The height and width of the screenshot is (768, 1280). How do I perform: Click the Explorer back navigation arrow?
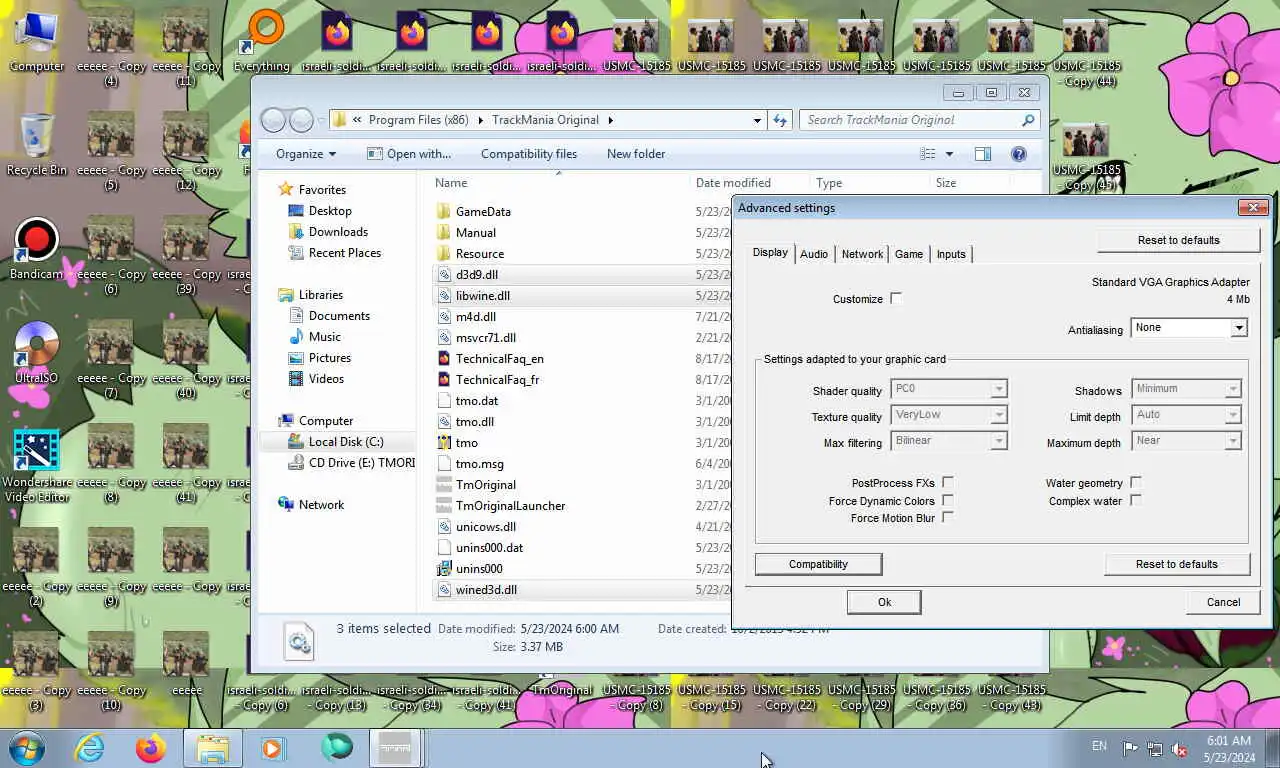coord(273,120)
